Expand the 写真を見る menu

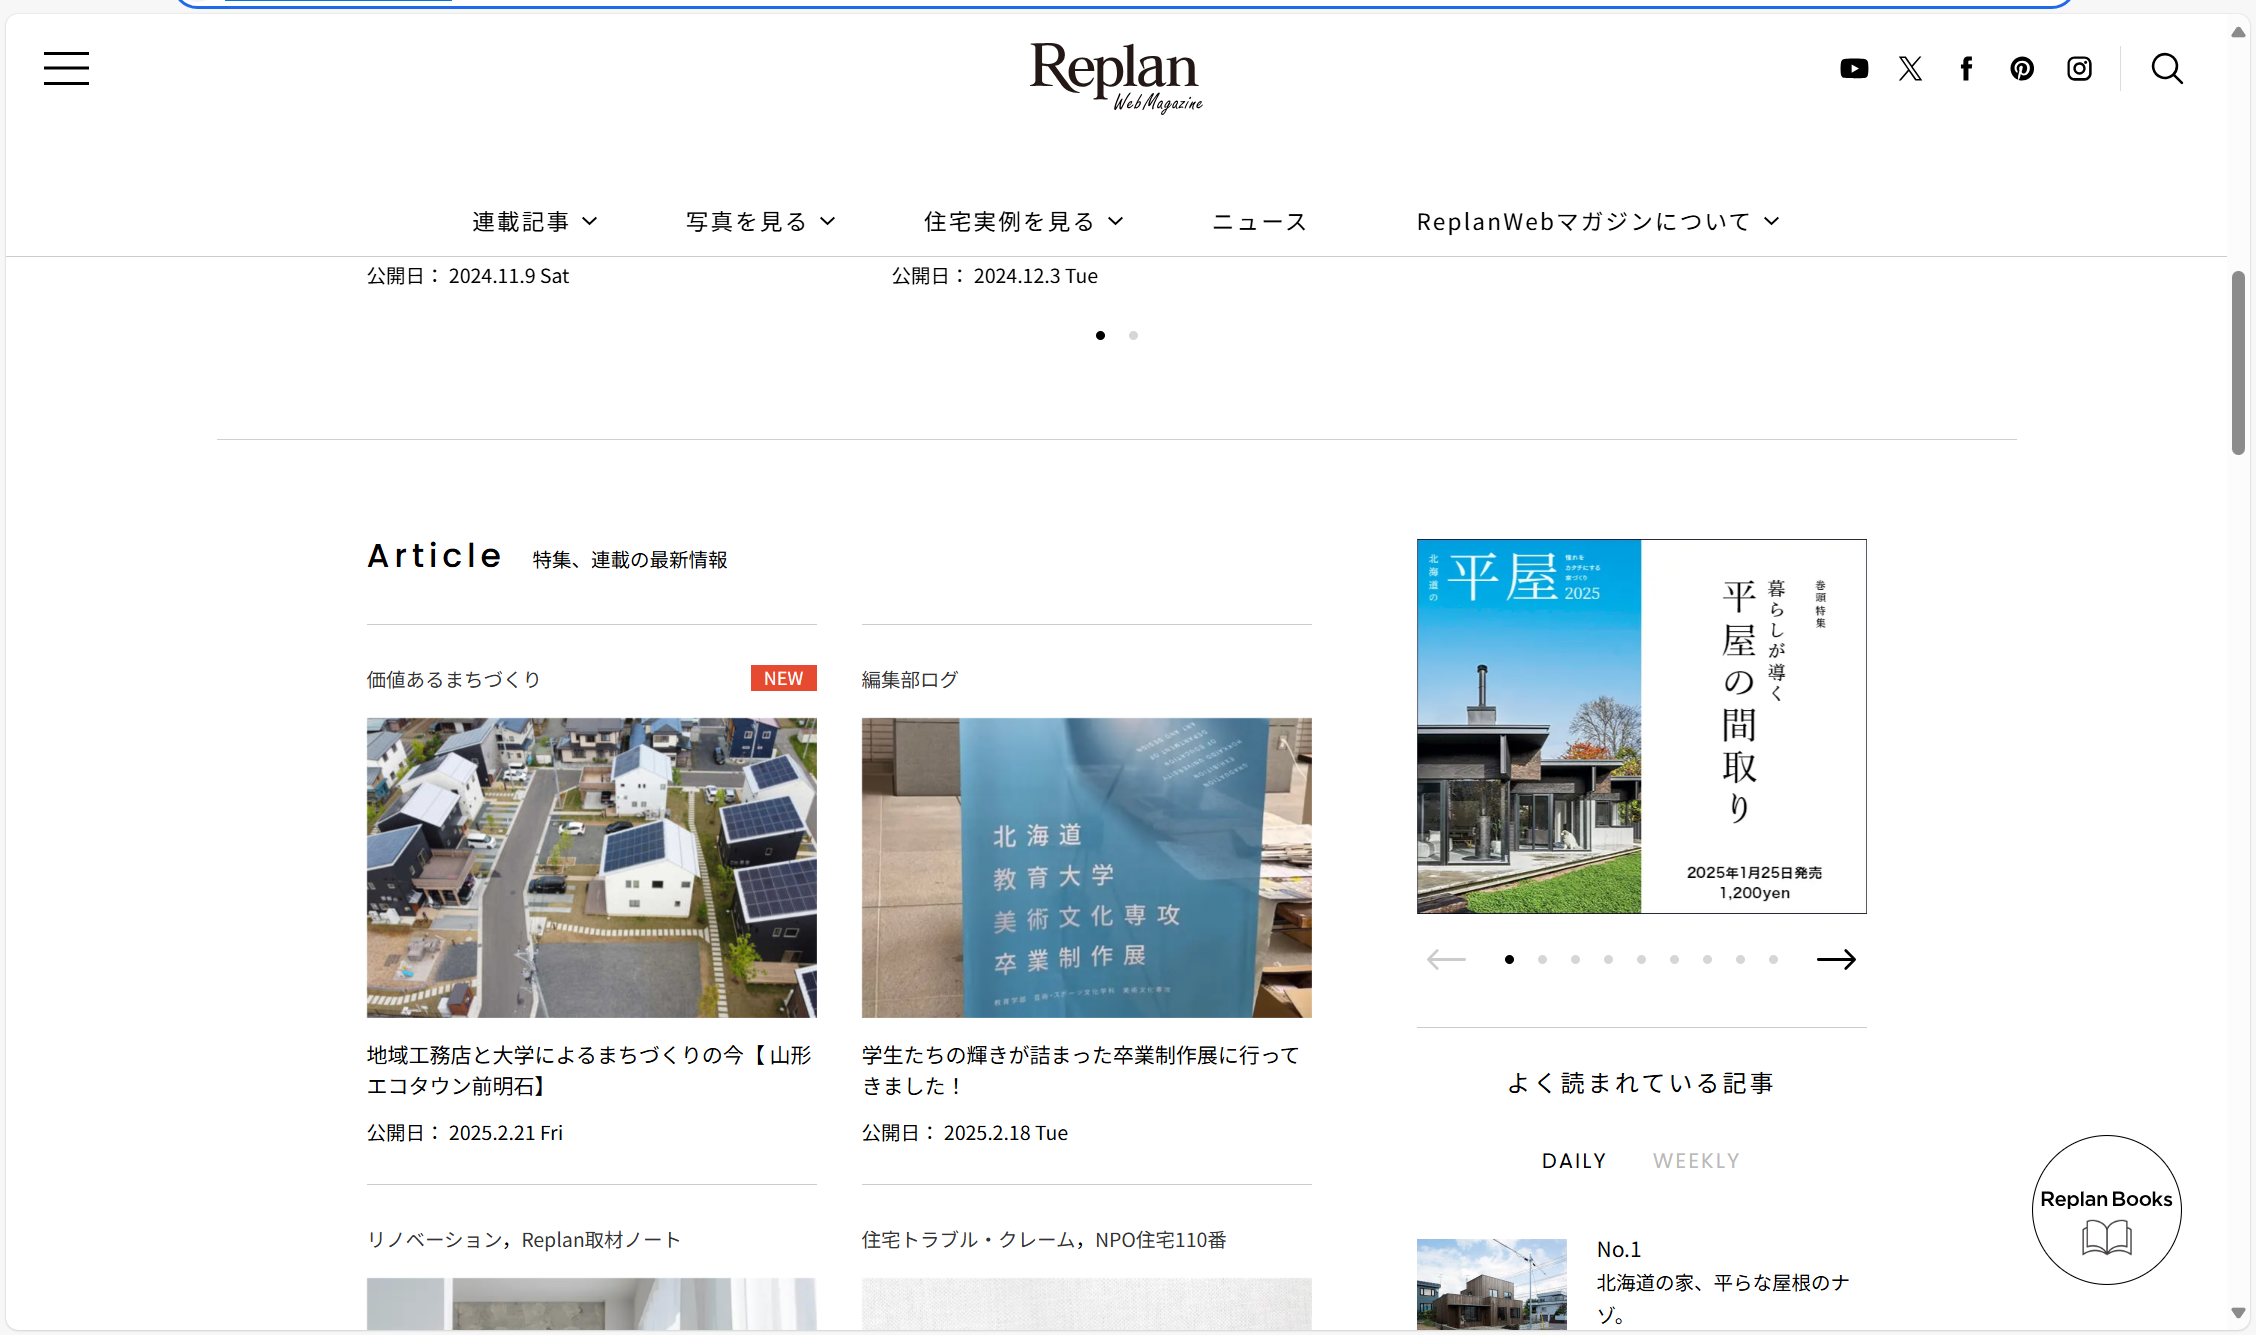click(x=760, y=222)
